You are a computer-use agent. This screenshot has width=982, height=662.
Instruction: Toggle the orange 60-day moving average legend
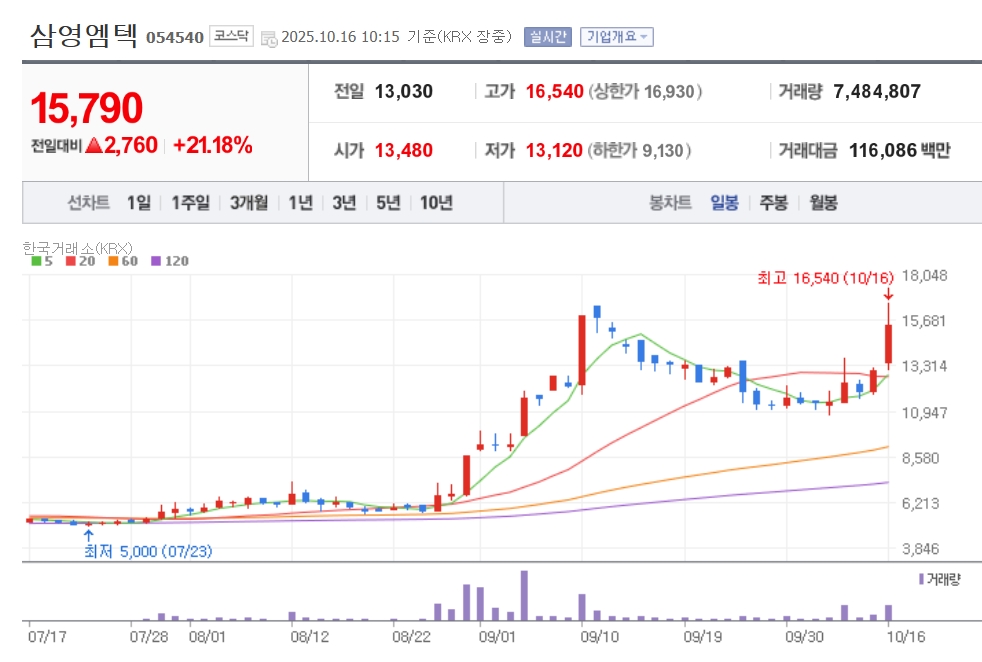[121, 261]
